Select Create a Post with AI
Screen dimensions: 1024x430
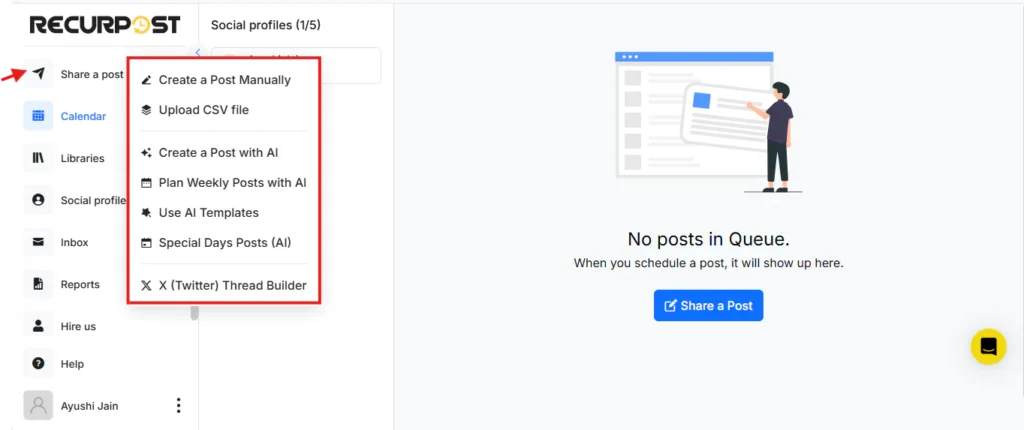[218, 153]
